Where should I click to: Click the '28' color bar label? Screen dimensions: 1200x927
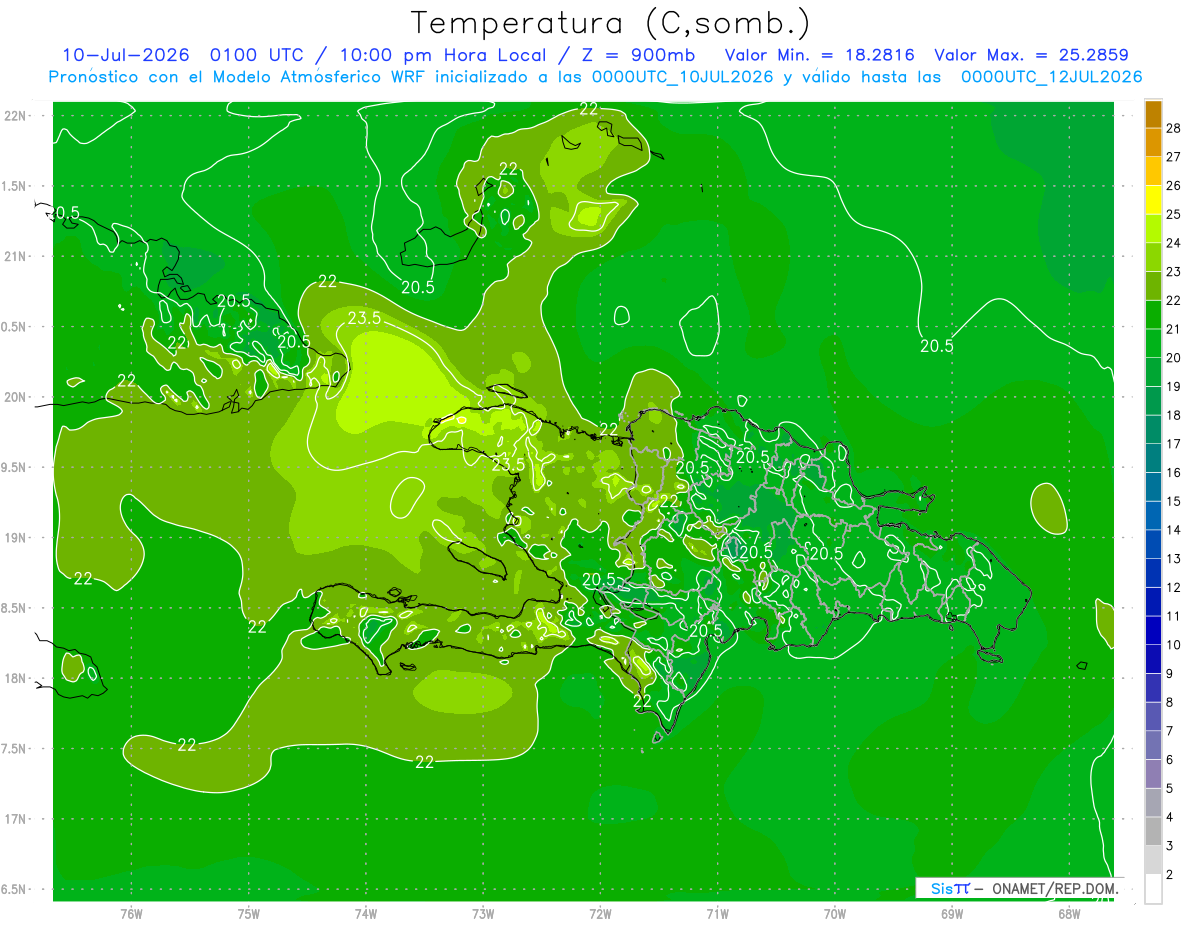(x=1173, y=129)
